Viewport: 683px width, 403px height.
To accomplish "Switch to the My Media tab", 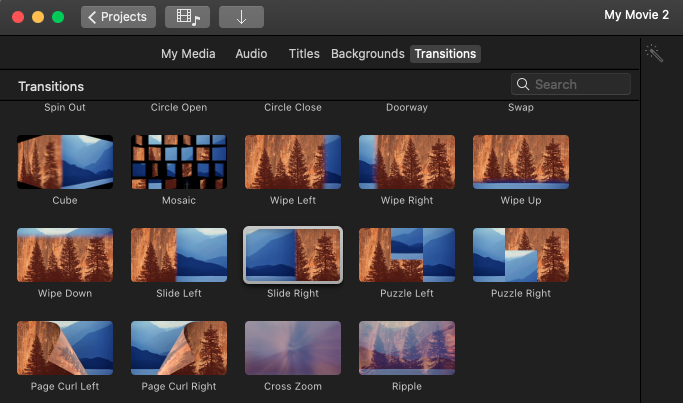I will pyautogui.click(x=188, y=54).
